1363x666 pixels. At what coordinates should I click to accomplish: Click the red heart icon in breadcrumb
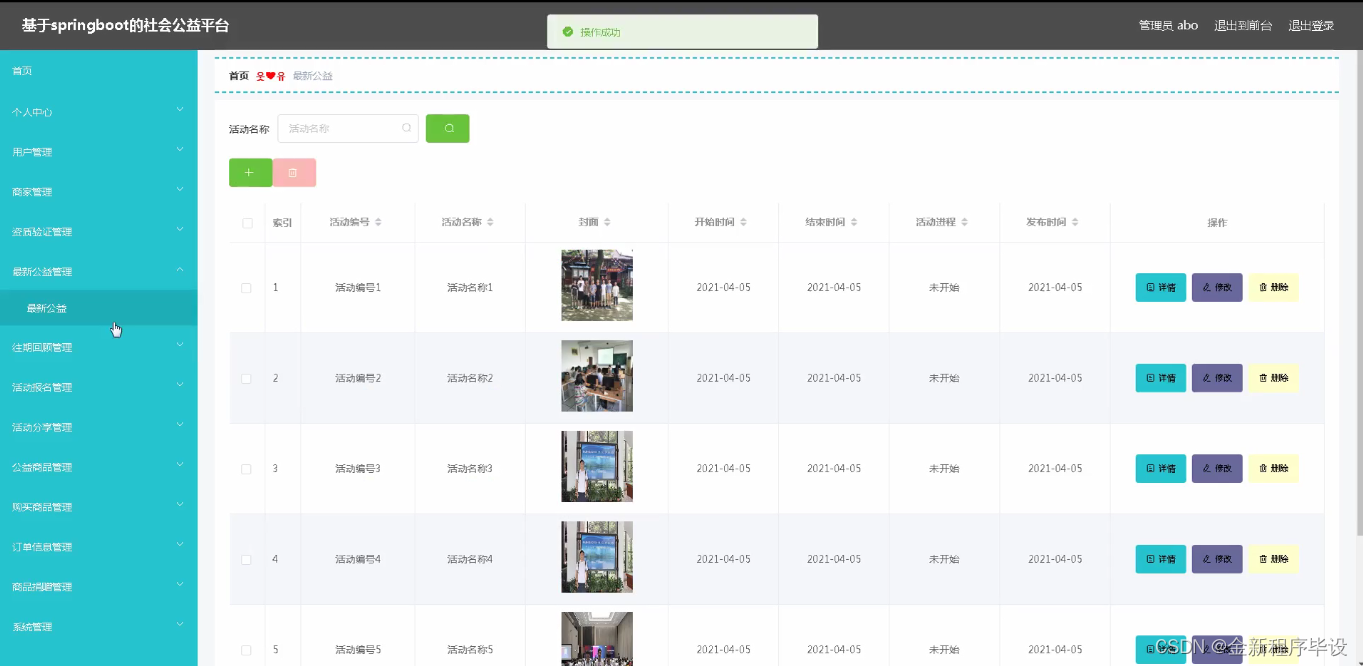(270, 75)
